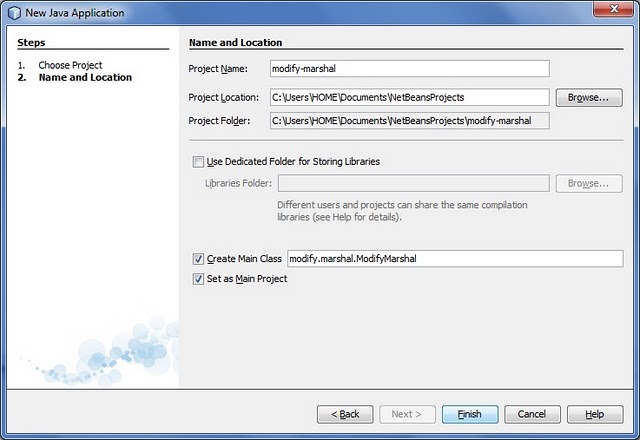The width and height of the screenshot is (640, 440).
Task: Select step 2 Name and Location
Action: [x=85, y=78]
